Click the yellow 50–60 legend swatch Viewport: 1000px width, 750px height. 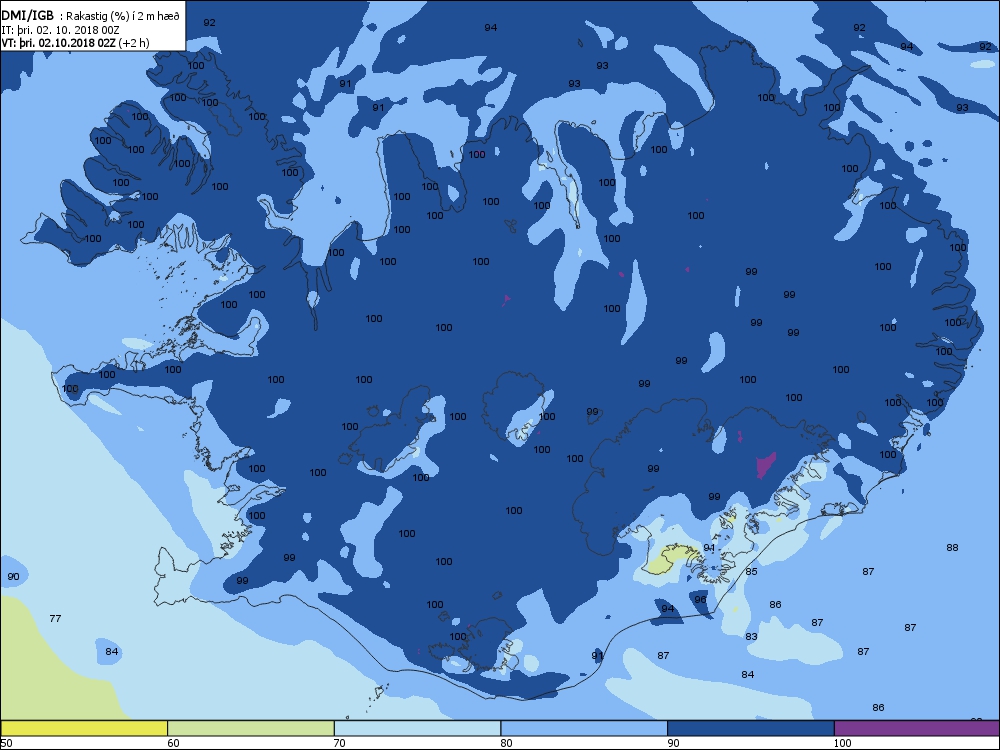coord(84,728)
